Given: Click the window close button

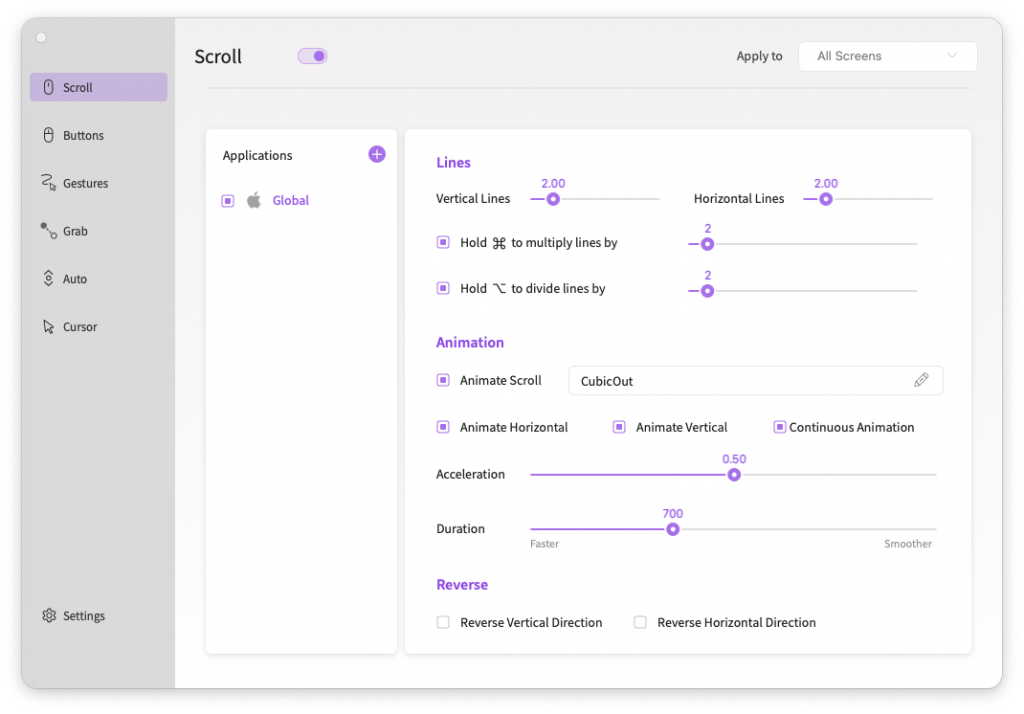Looking at the screenshot, I should [x=41, y=37].
